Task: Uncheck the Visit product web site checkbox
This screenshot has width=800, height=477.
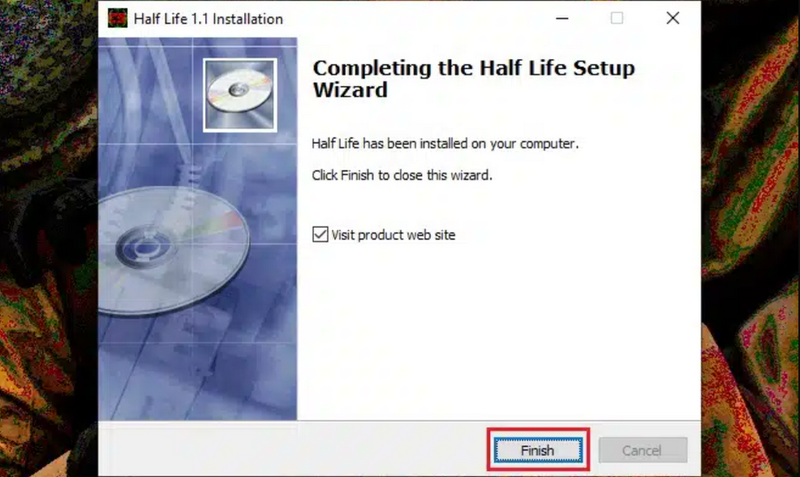Action: pyautogui.click(x=320, y=235)
